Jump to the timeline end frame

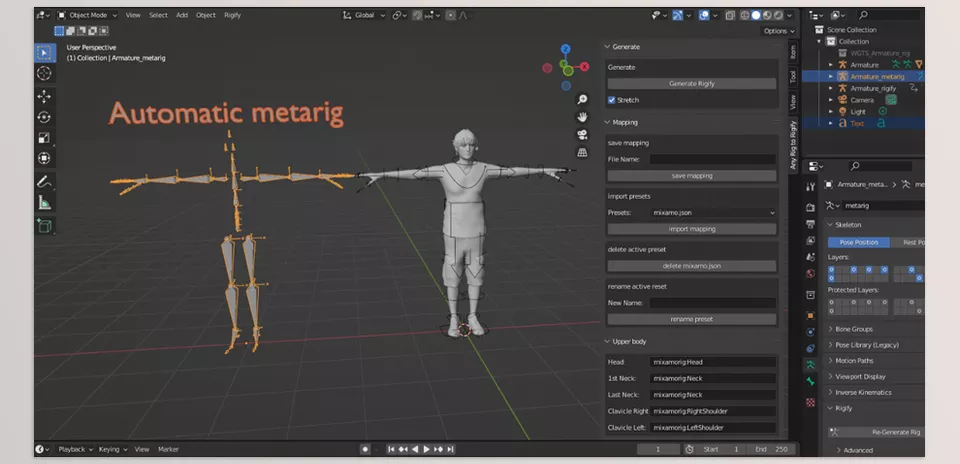tap(450, 449)
